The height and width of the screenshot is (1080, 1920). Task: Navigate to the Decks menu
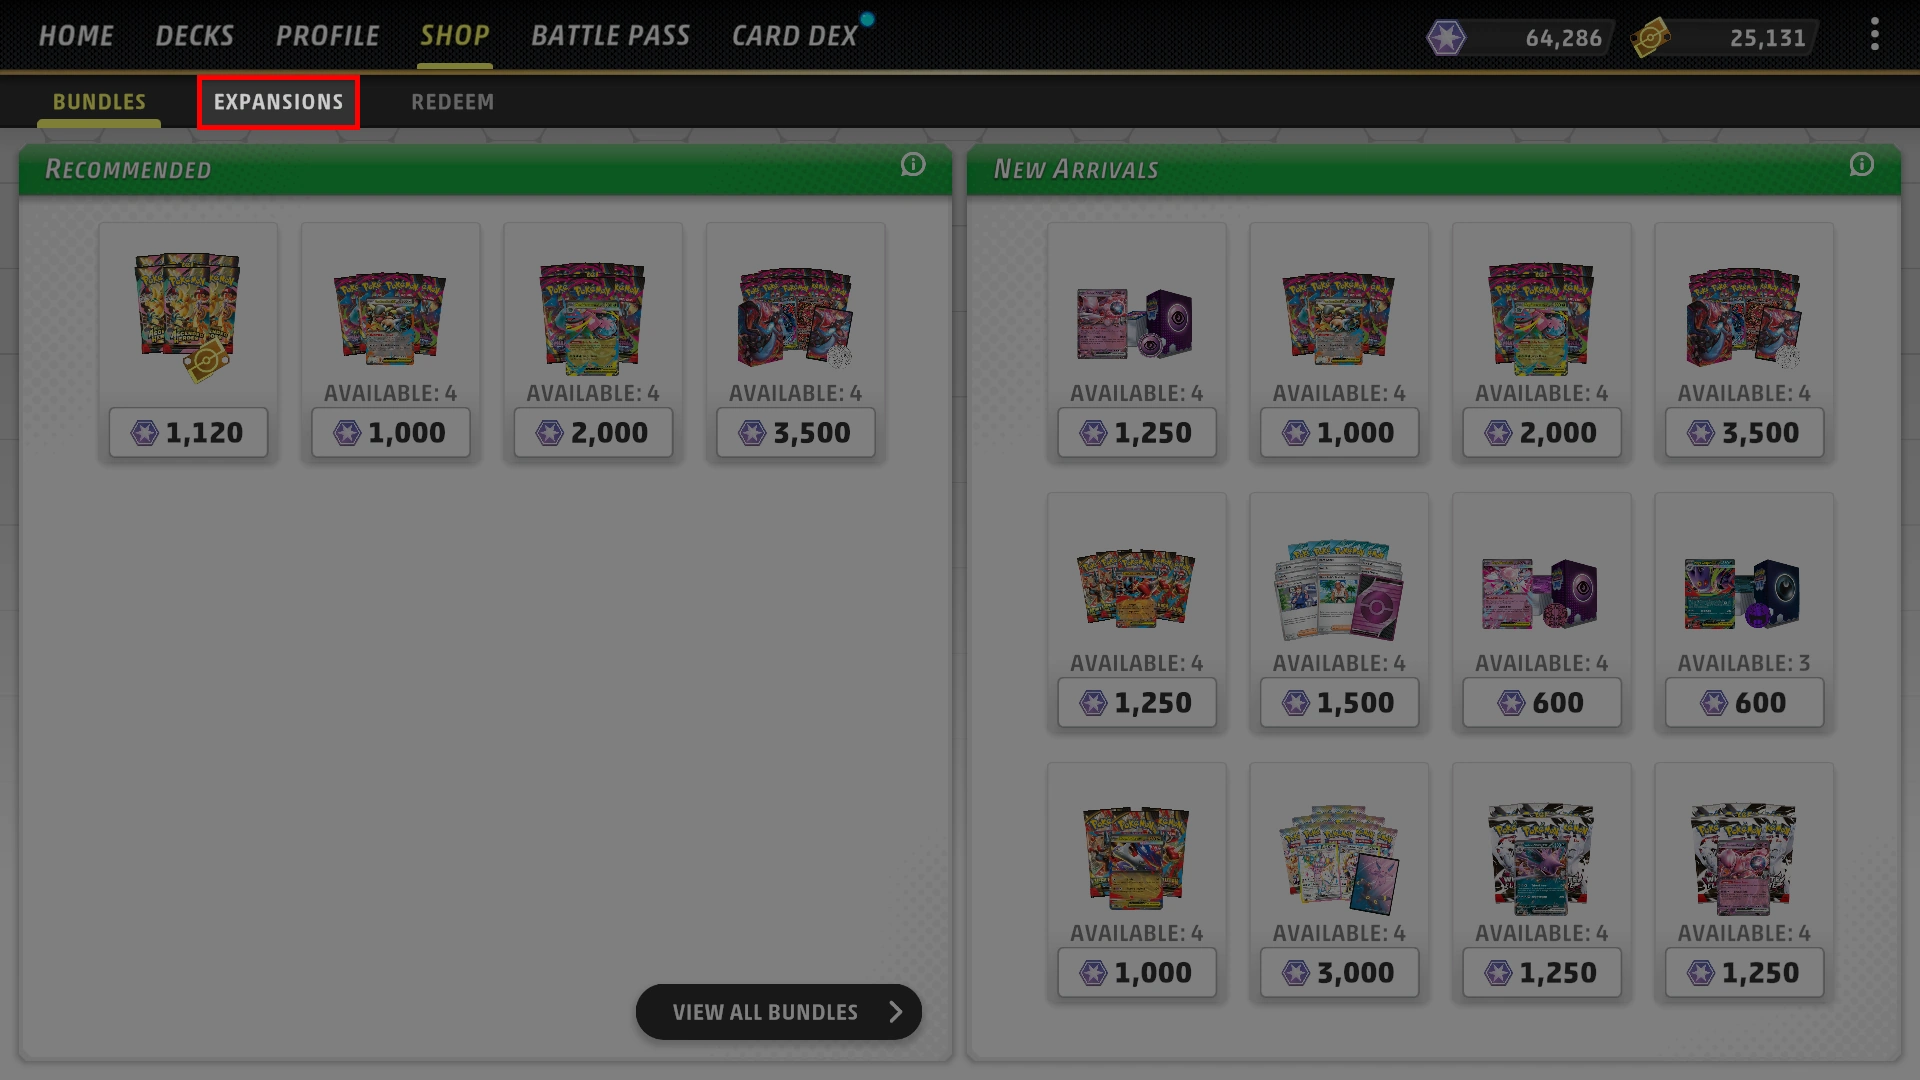tap(194, 36)
